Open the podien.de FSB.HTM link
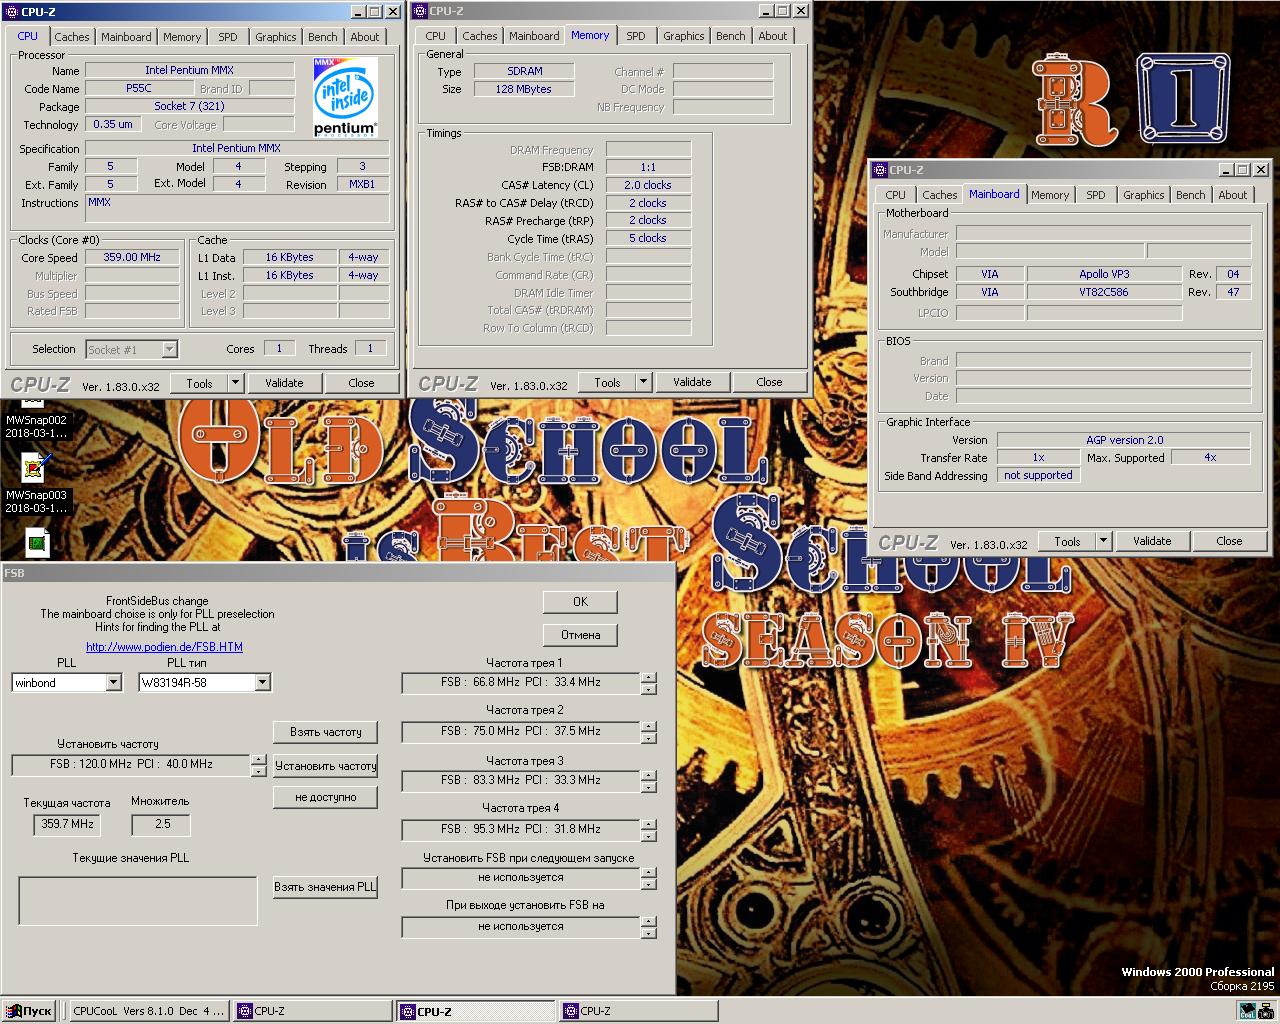 point(164,647)
